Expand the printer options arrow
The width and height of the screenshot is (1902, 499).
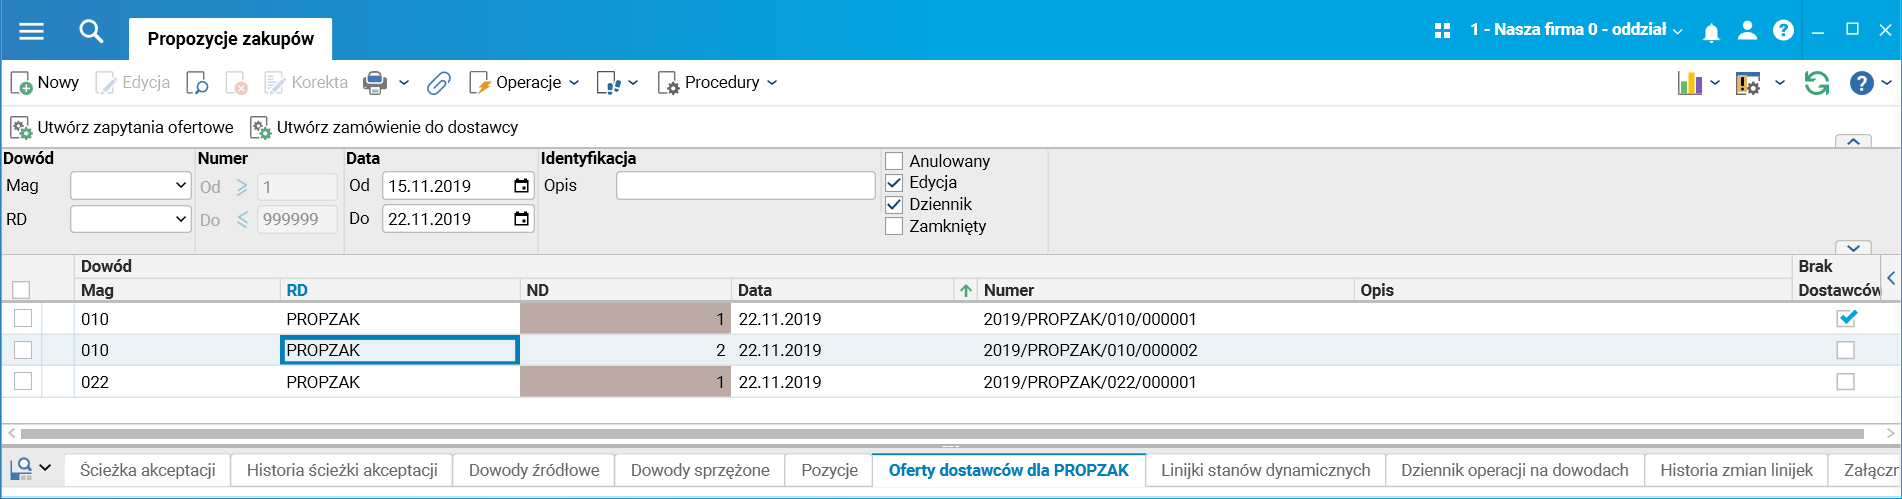pos(404,83)
